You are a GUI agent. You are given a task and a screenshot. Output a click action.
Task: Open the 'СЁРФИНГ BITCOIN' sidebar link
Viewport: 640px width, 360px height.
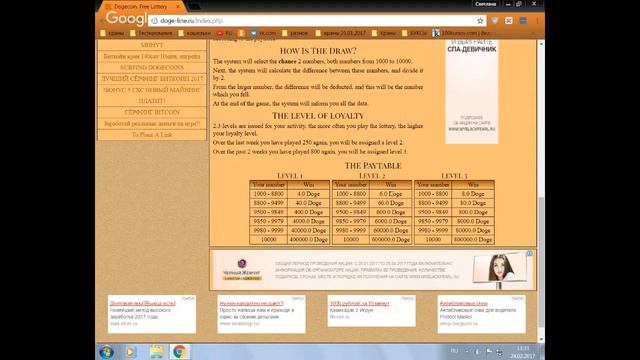point(152,112)
